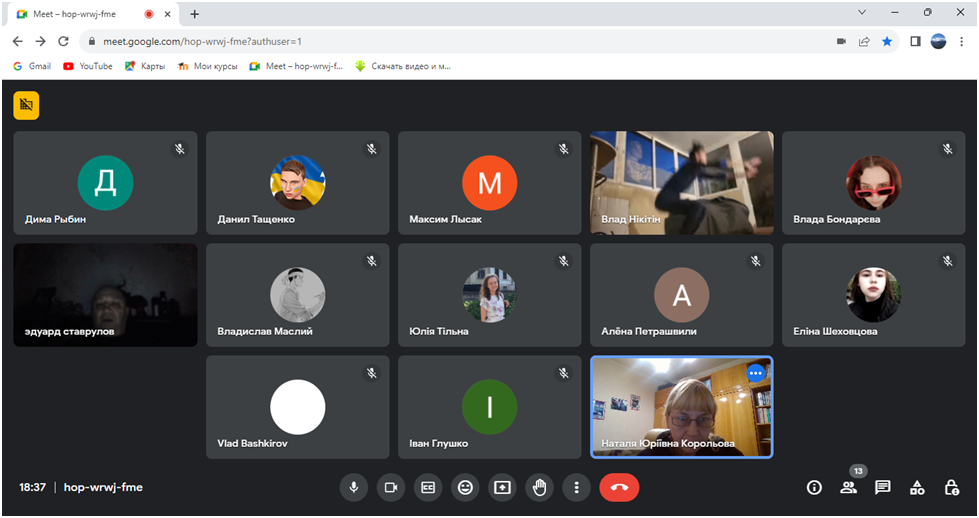Toggle the camera in Meet toolbar

tap(391, 487)
